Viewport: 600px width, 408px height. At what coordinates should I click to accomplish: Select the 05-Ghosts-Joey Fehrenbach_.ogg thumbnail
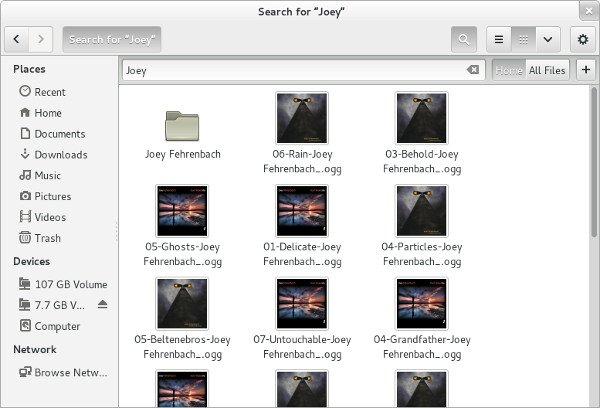[182, 211]
